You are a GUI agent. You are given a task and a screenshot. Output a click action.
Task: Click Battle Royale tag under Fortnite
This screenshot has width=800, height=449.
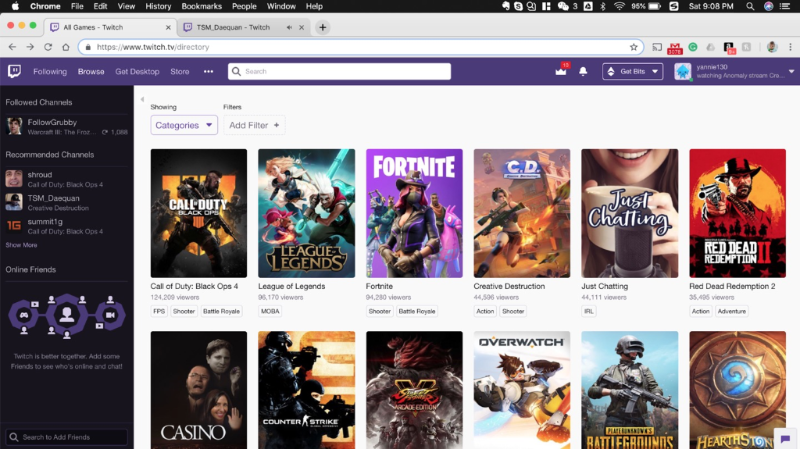point(417,311)
